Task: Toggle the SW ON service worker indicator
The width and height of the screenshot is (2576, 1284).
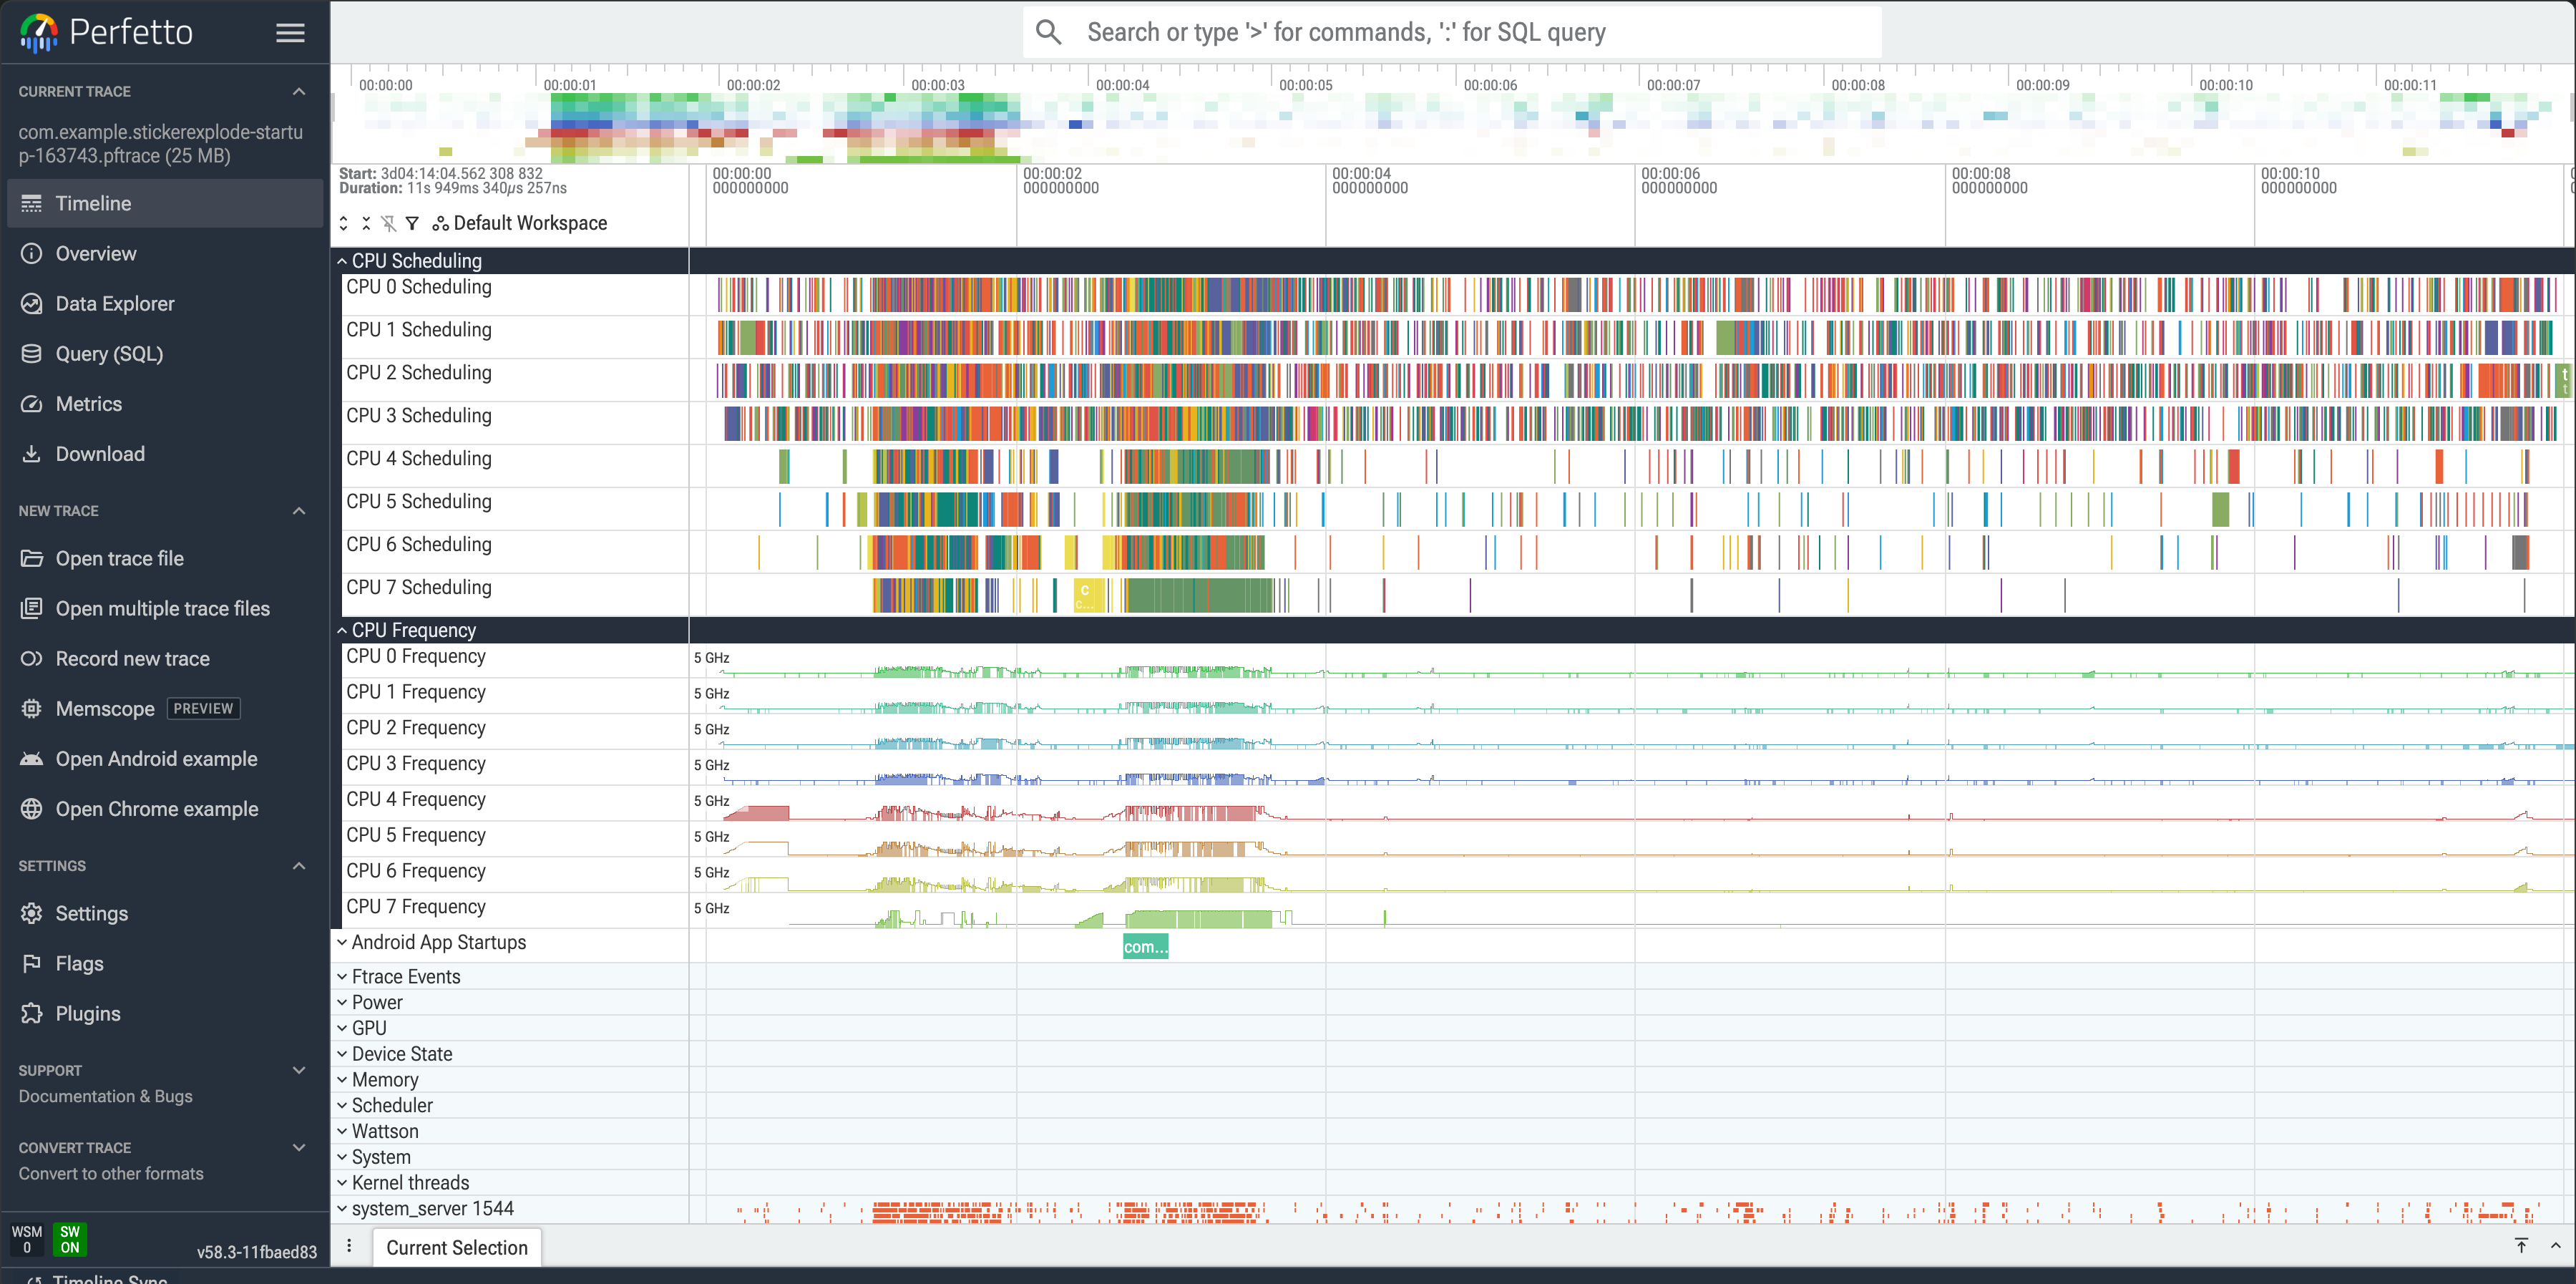Action: point(69,1239)
